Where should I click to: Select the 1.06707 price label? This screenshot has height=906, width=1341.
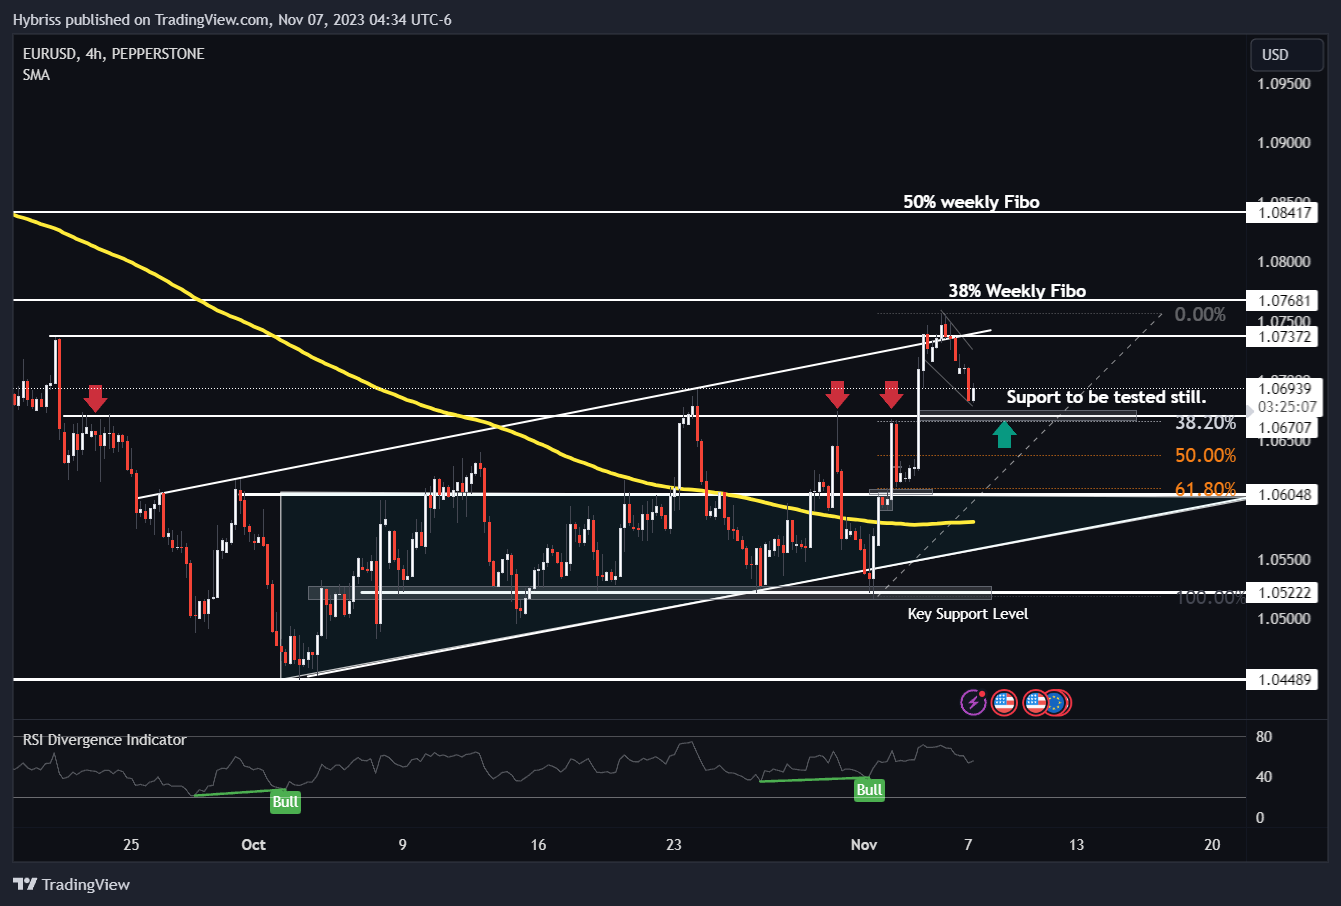[x=1282, y=427]
